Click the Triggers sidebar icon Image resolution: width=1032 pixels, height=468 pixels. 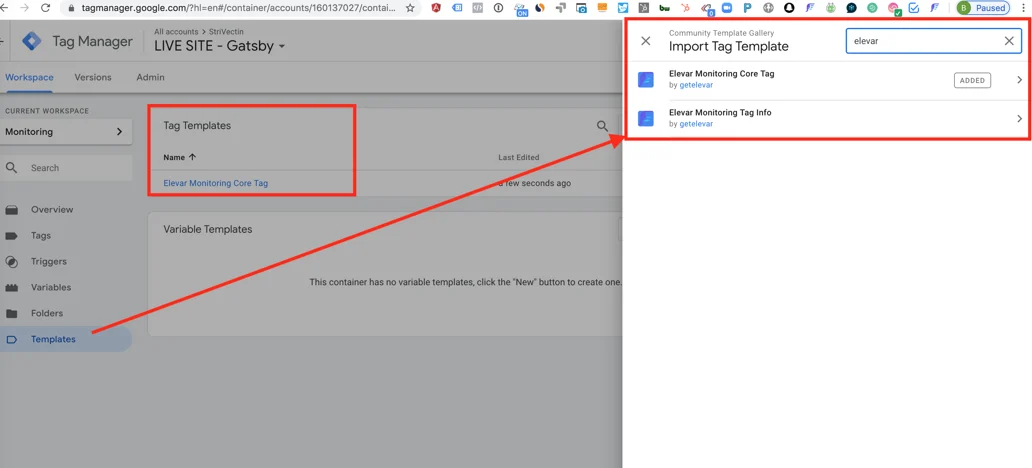point(11,261)
